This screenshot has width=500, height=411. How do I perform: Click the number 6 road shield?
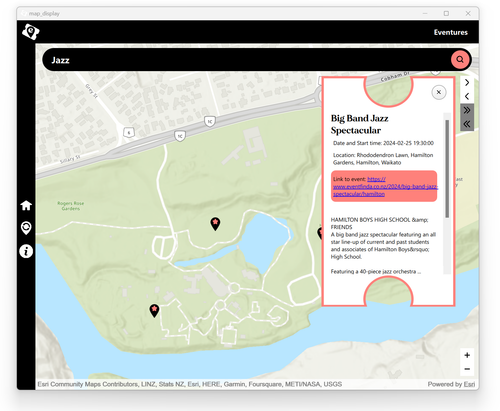(129, 133)
